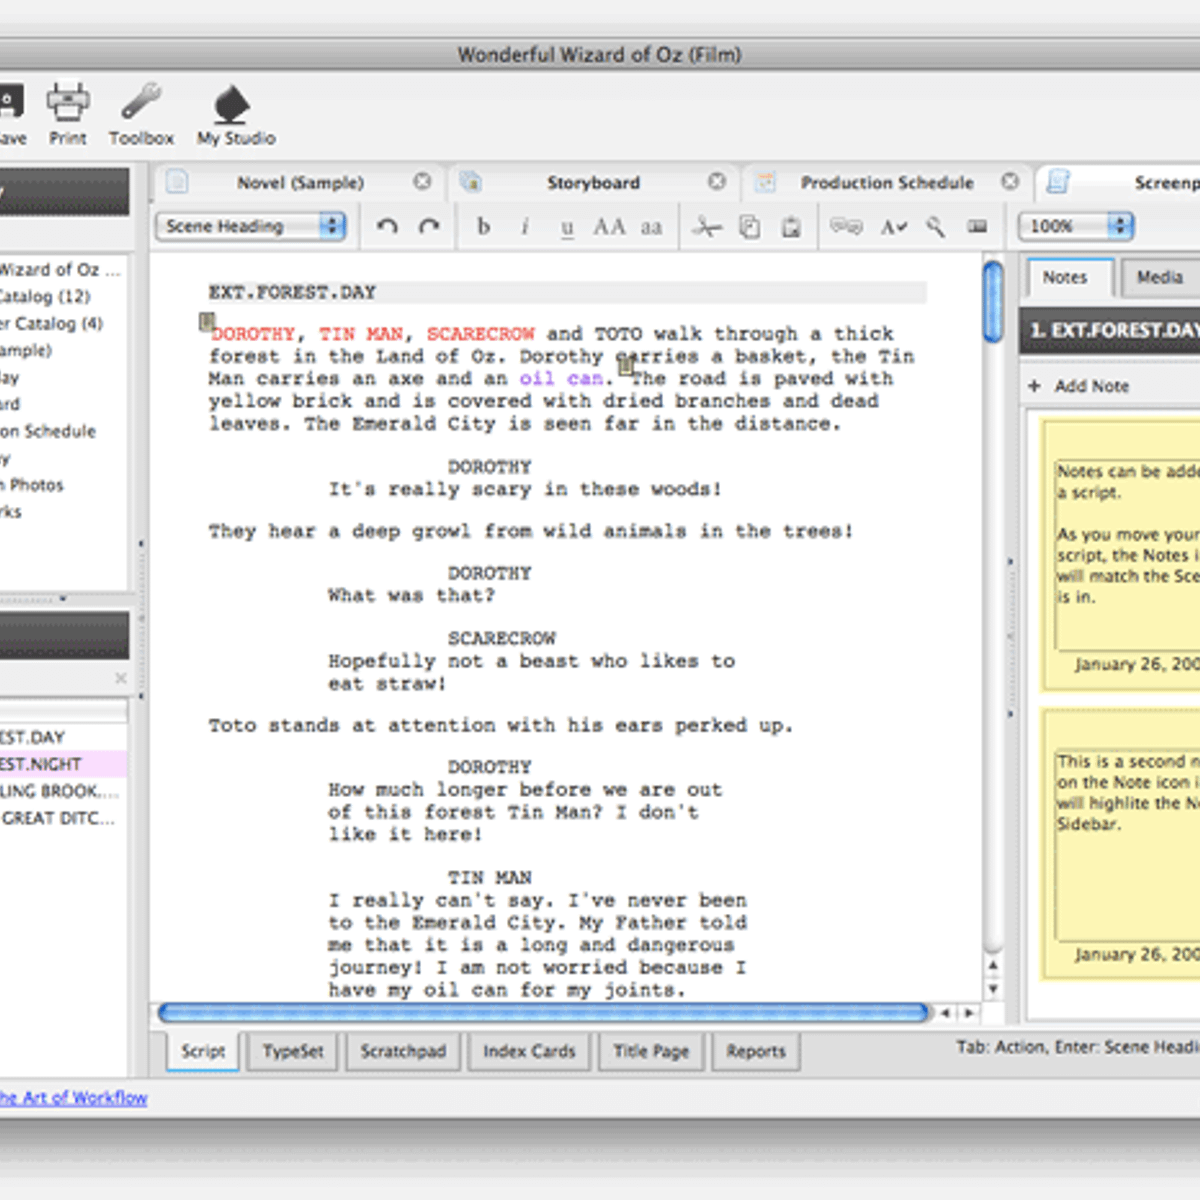Image resolution: width=1200 pixels, height=1200 pixels.
Task: Close the Storyboard tab
Action: (717, 181)
